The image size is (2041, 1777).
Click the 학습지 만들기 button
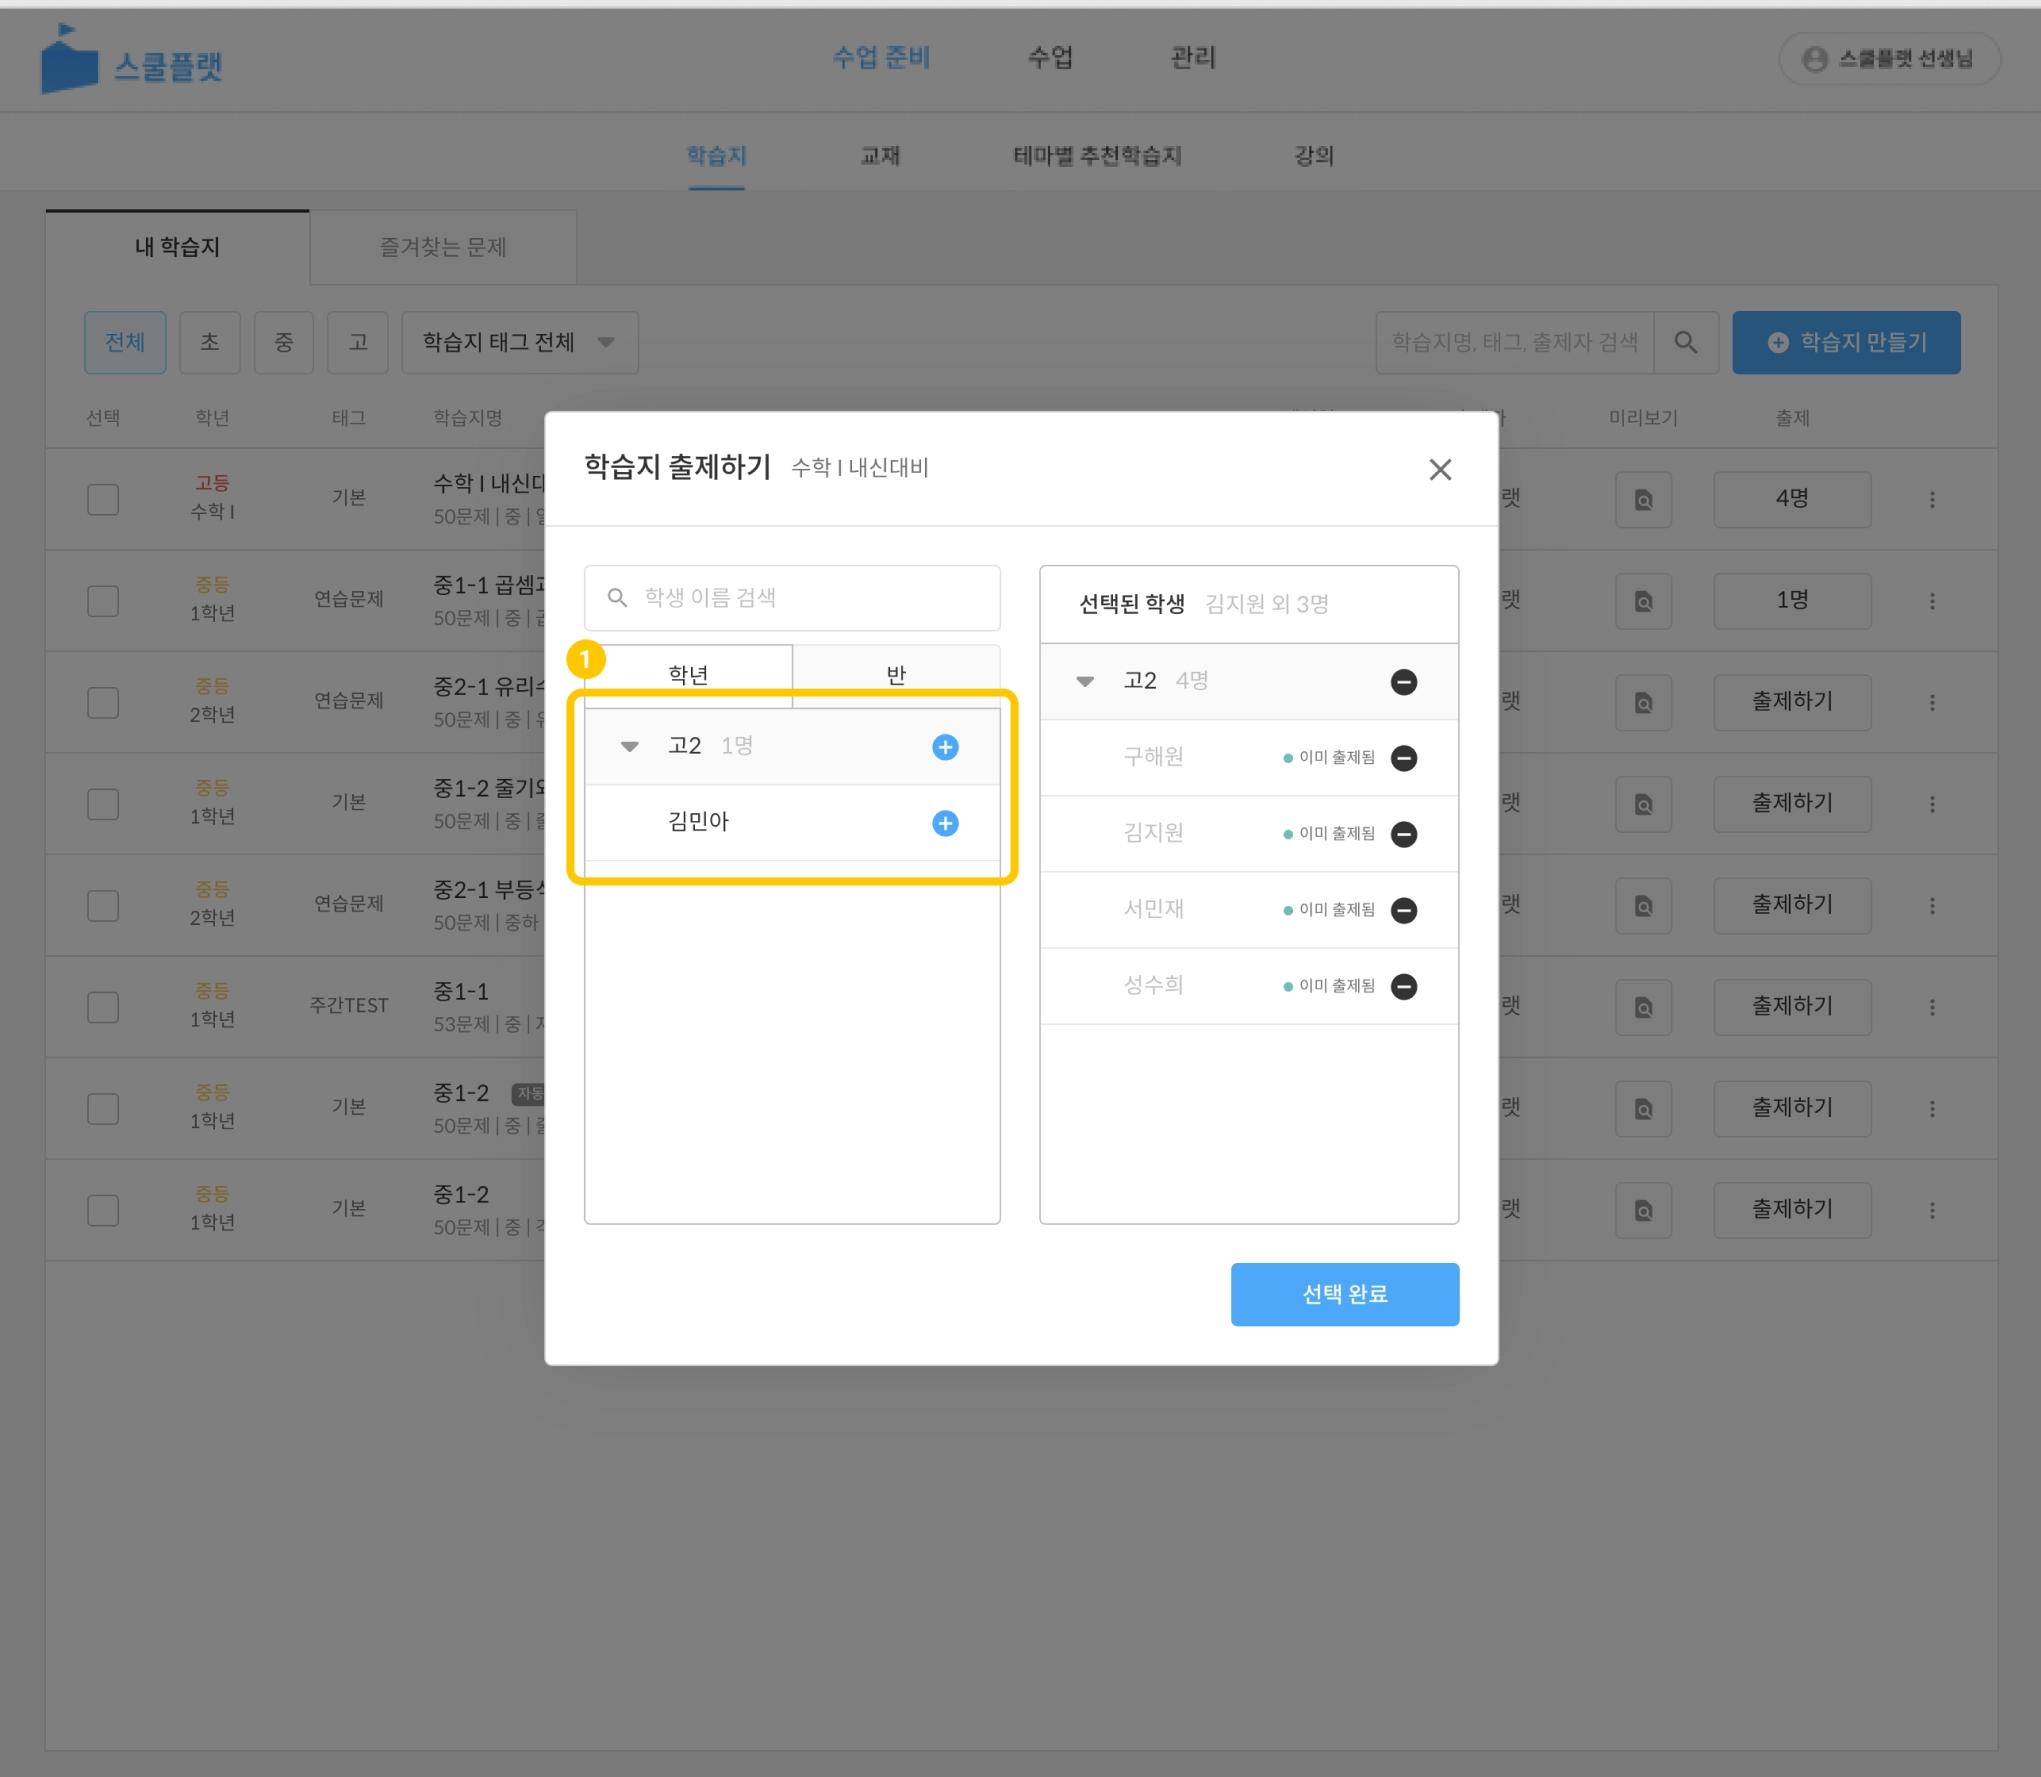point(1845,343)
